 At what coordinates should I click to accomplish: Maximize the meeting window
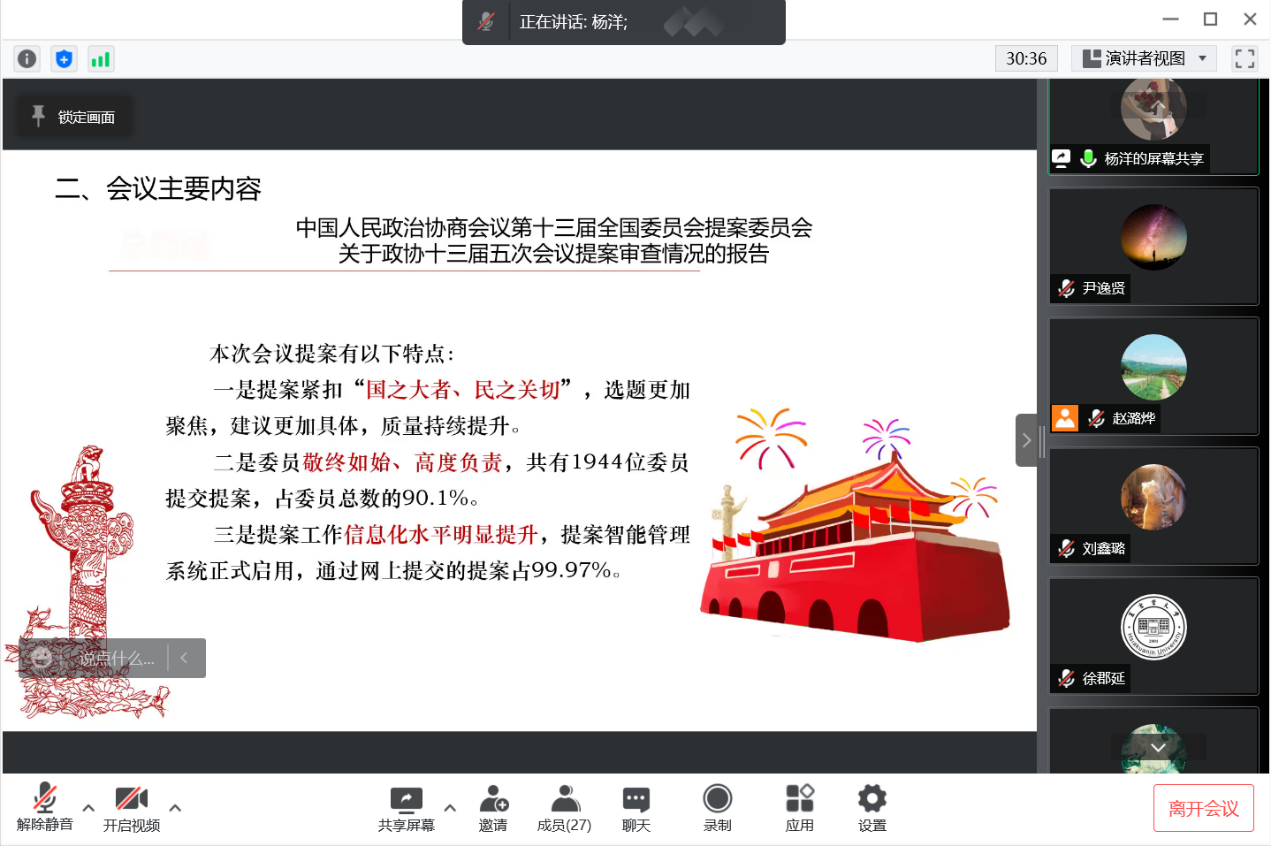click(x=1210, y=19)
